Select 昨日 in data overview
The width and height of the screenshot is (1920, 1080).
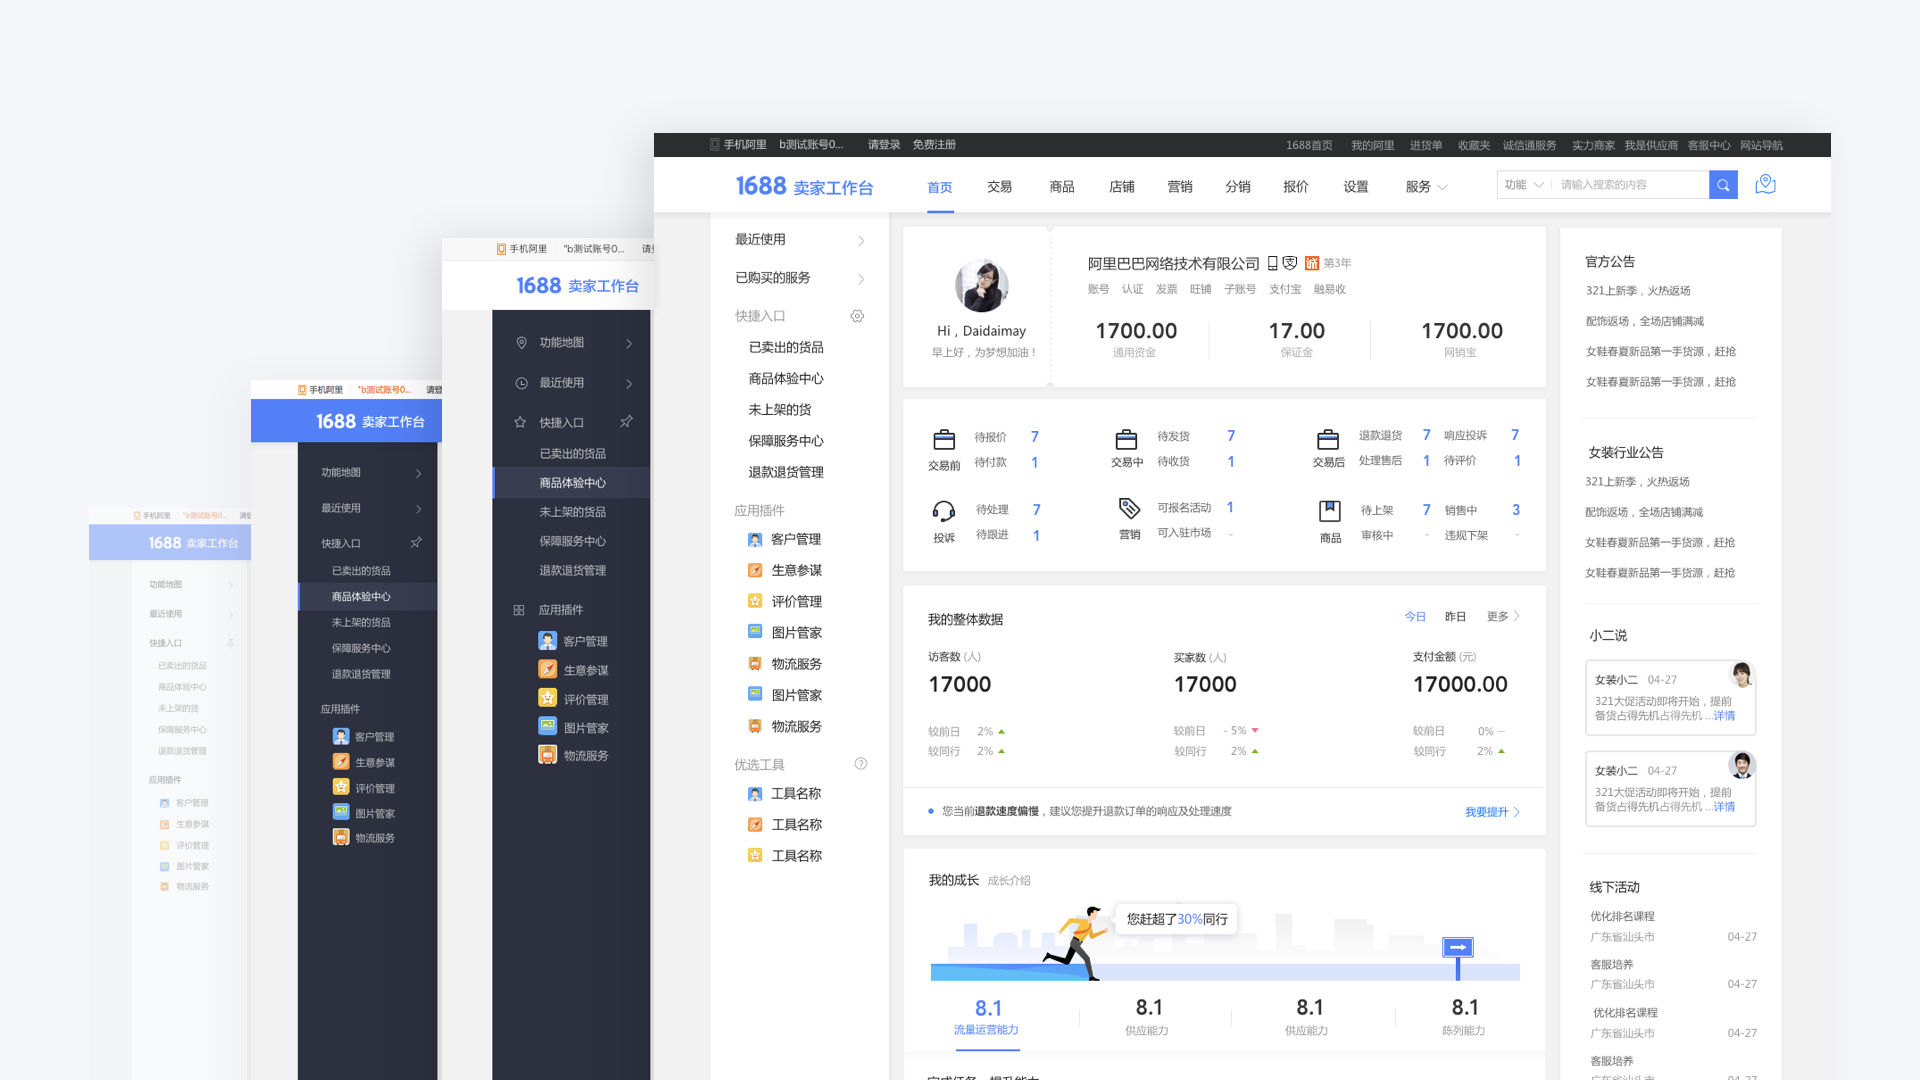[1455, 617]
